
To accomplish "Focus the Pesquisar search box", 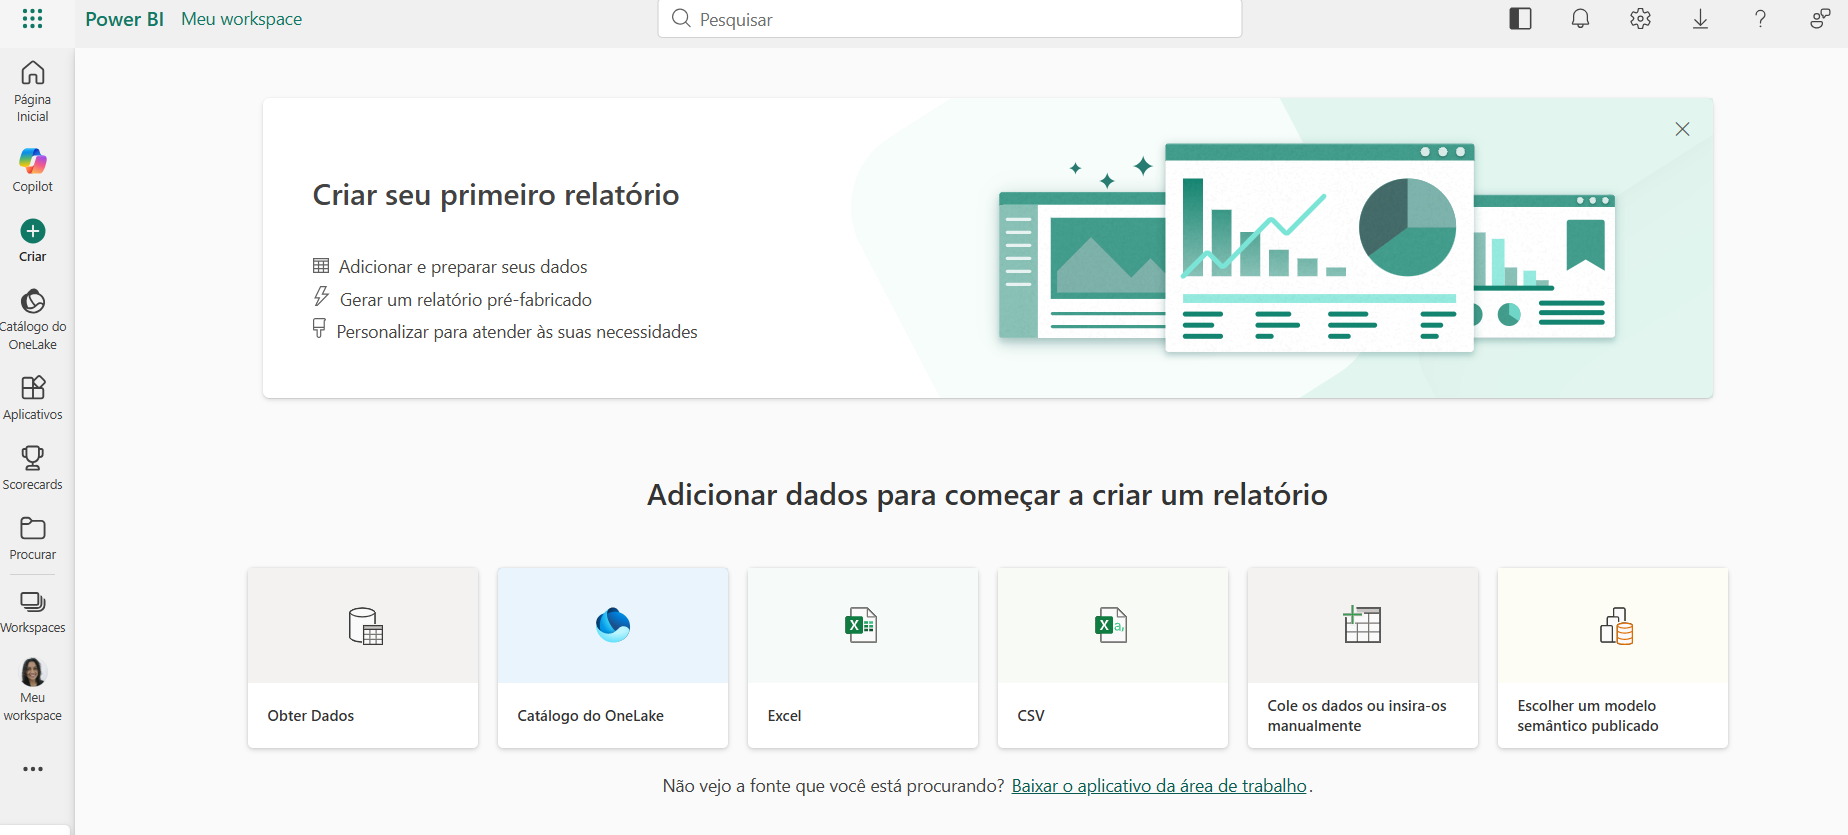I will pyautogui.click(x=950, y=19).
